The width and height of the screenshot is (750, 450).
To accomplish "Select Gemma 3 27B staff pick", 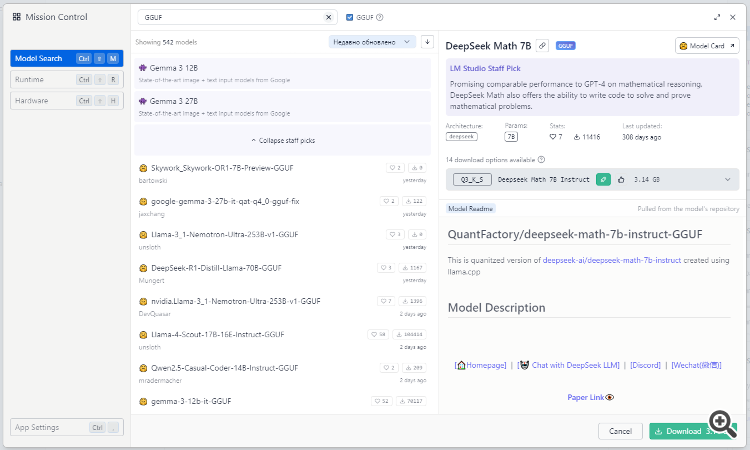I will point(282,107).
